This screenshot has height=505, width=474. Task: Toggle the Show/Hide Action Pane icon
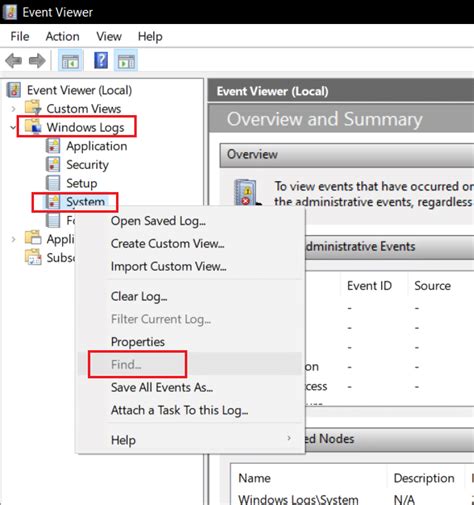126,61
